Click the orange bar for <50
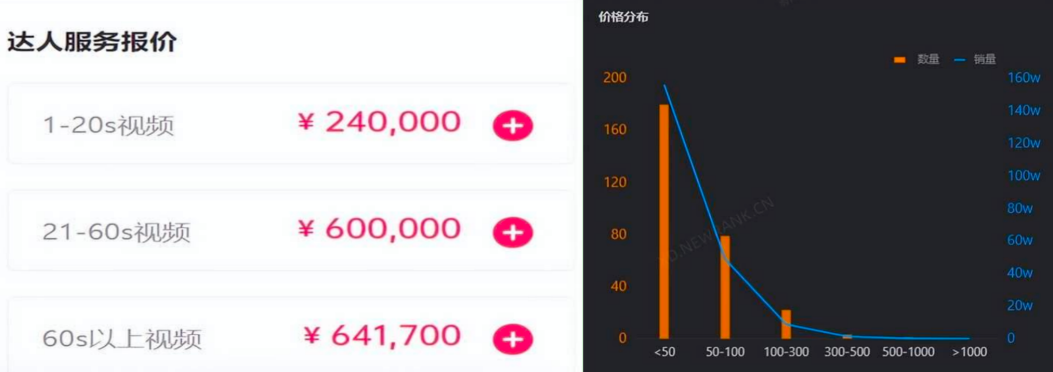Viewport: 1053px width, 372px height. (664, 221)
